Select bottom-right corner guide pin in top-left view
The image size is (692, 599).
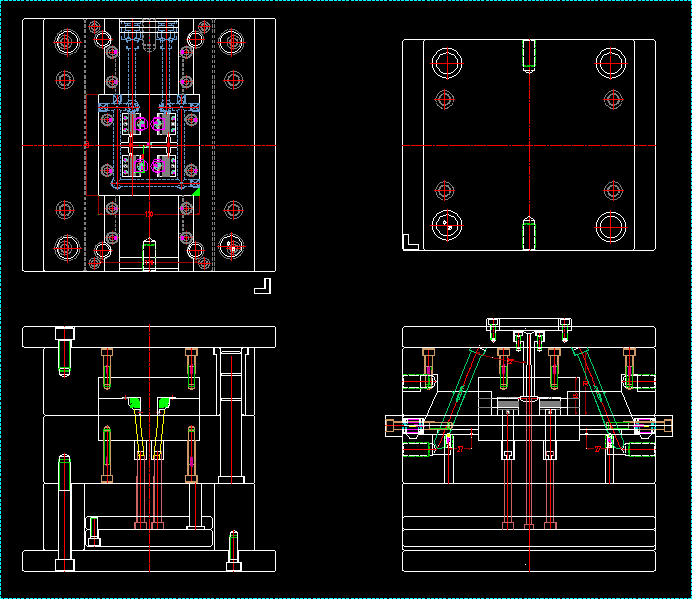tap(232, 246)
